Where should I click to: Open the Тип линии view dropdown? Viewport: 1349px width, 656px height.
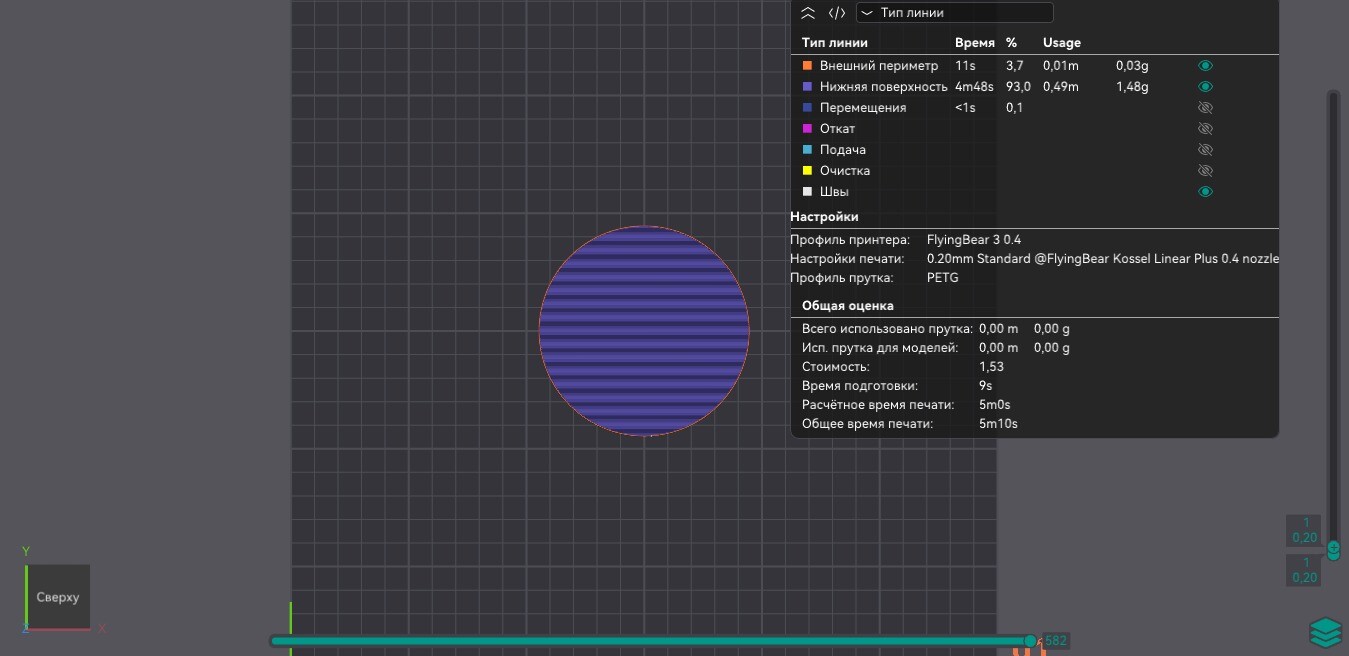tap(954, 13)
